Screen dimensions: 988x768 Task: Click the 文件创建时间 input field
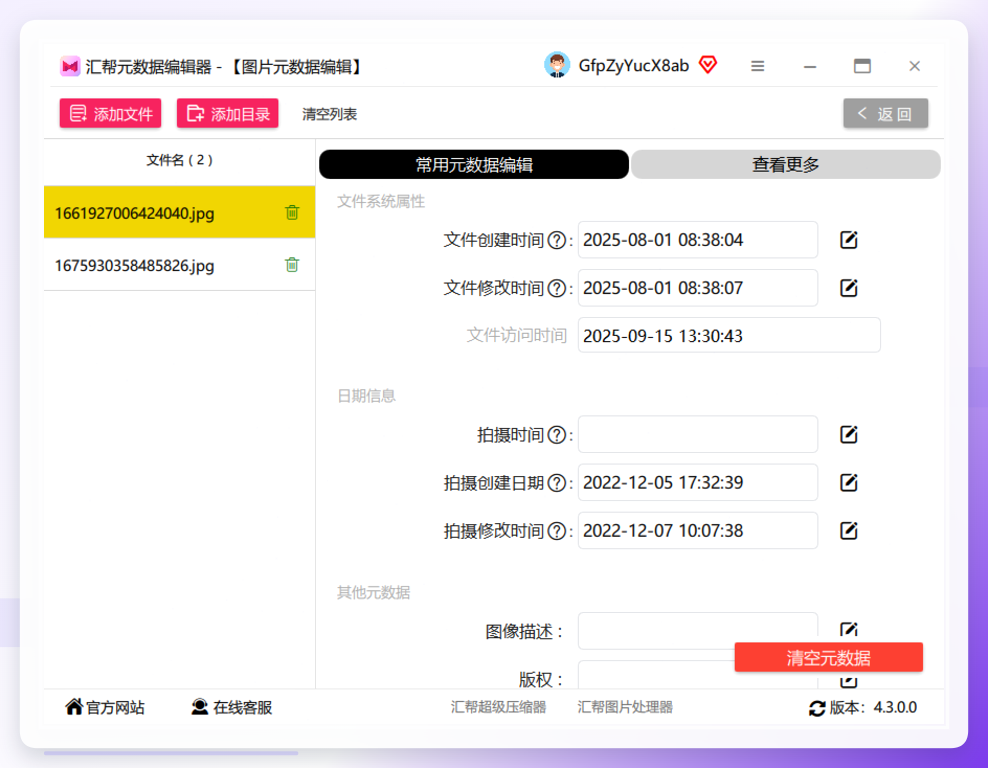click(x=698, y=240)
